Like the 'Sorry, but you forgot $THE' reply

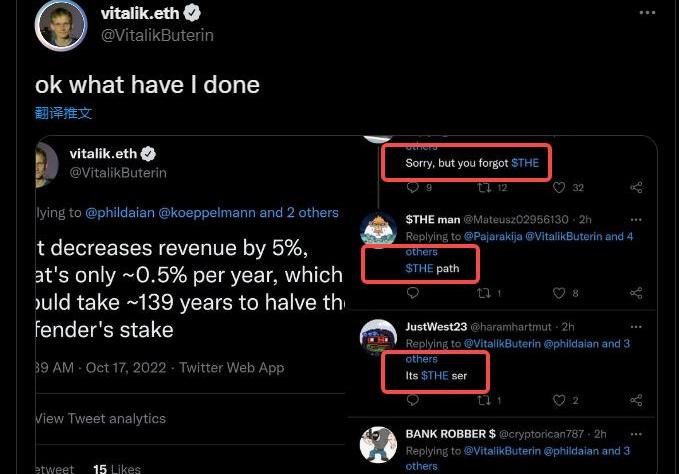pyautogui.click(x=560, y=187)
